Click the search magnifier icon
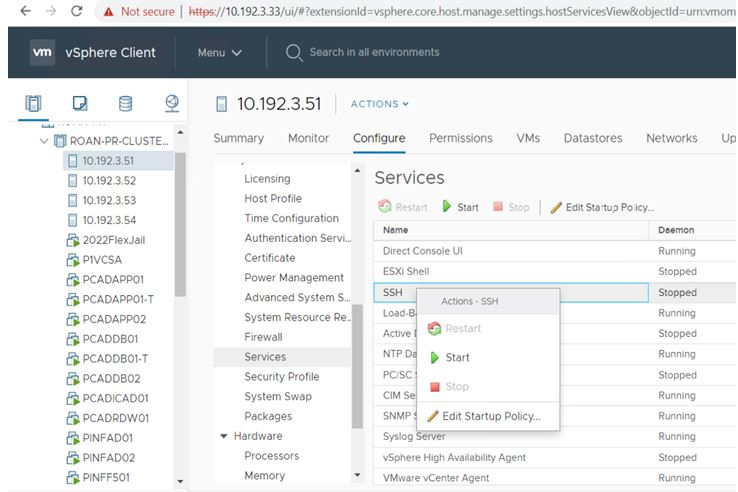The height and width of the screenshot is (492, 738). click(294, 53)
